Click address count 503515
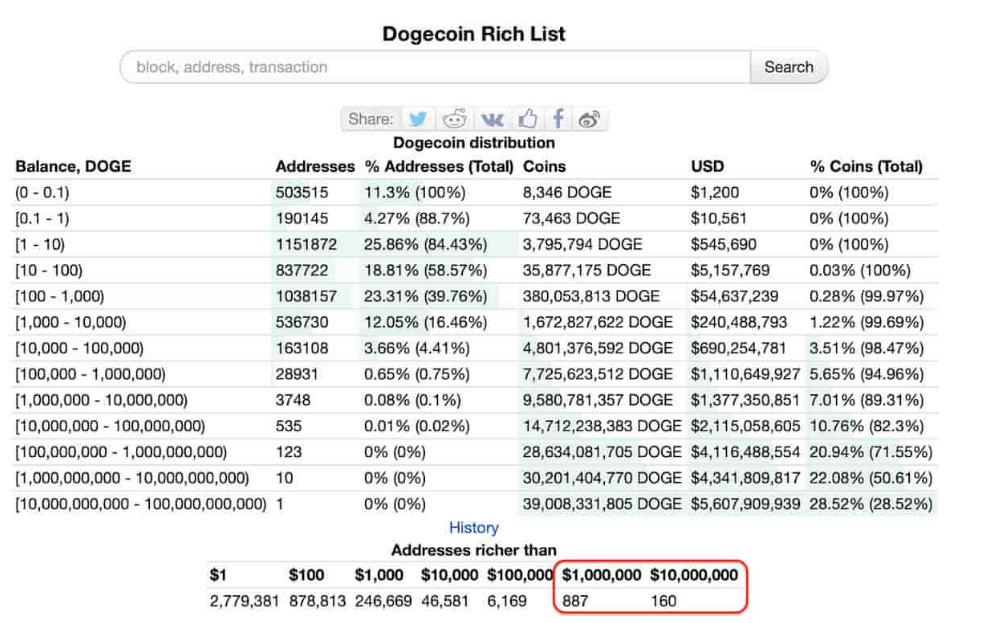The height and width of the screenshot is (623, 984). click(302, 193)
